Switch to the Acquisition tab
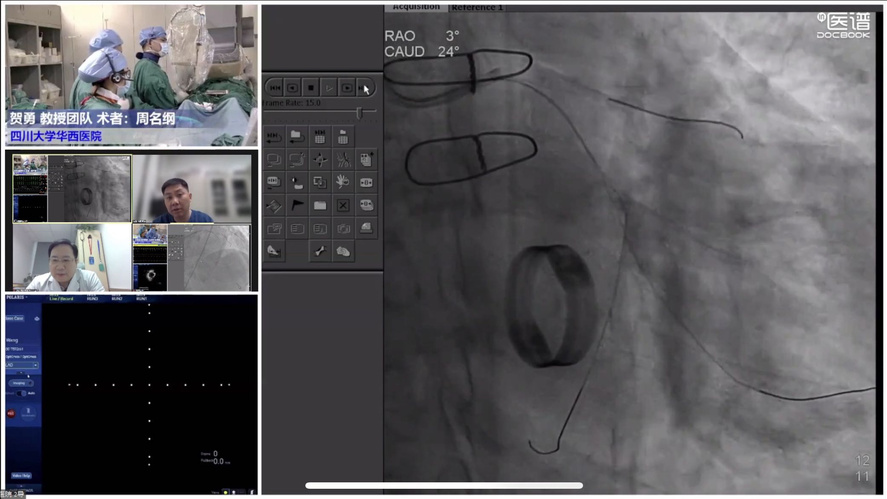Image resolution: width=887 pixels, height=499 pixels. point(416,6)
